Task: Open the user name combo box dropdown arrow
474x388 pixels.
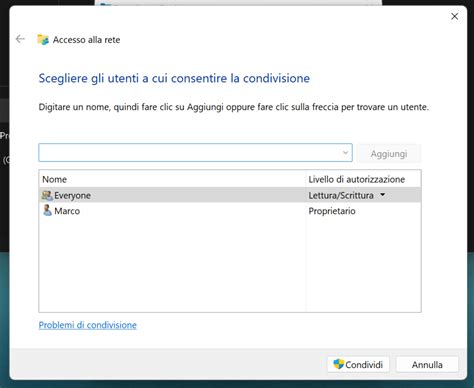Action: [x=345, y=153]
